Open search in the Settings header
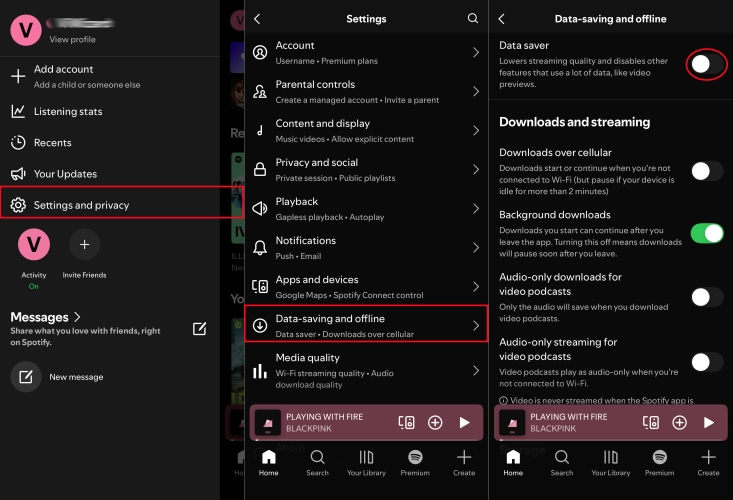Viewport: 733px width, 500px height. click(473, 18)
